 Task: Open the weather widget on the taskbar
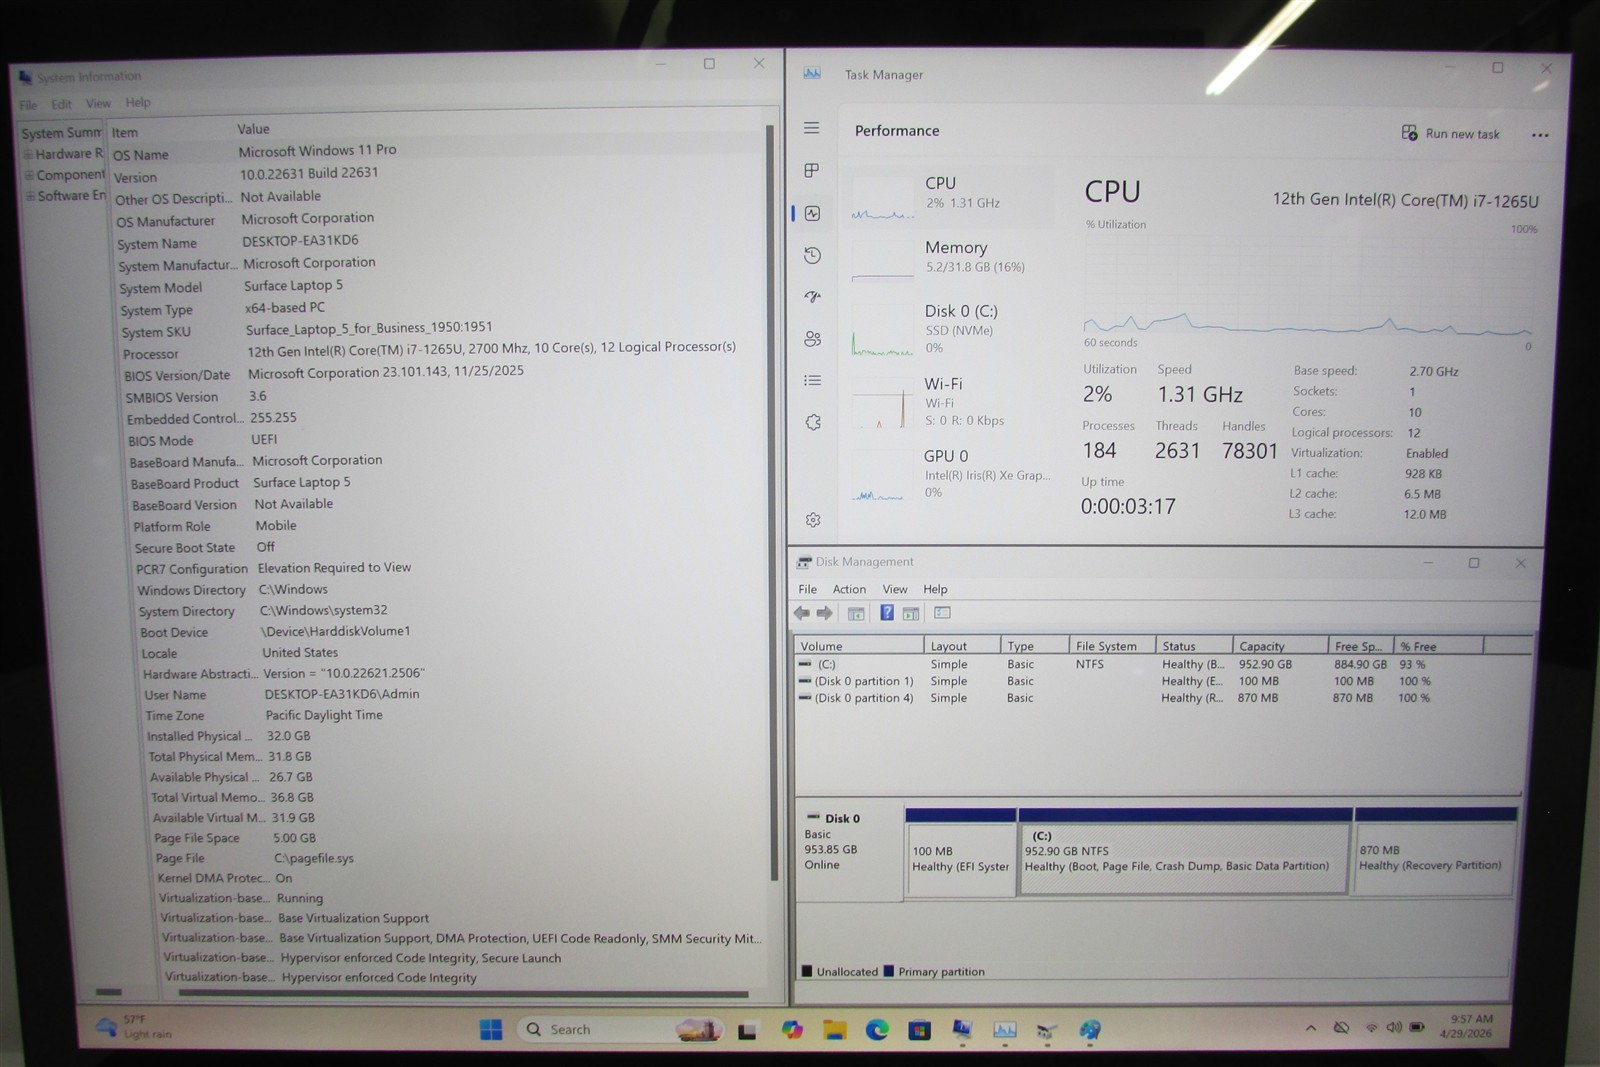point(135,1027)
